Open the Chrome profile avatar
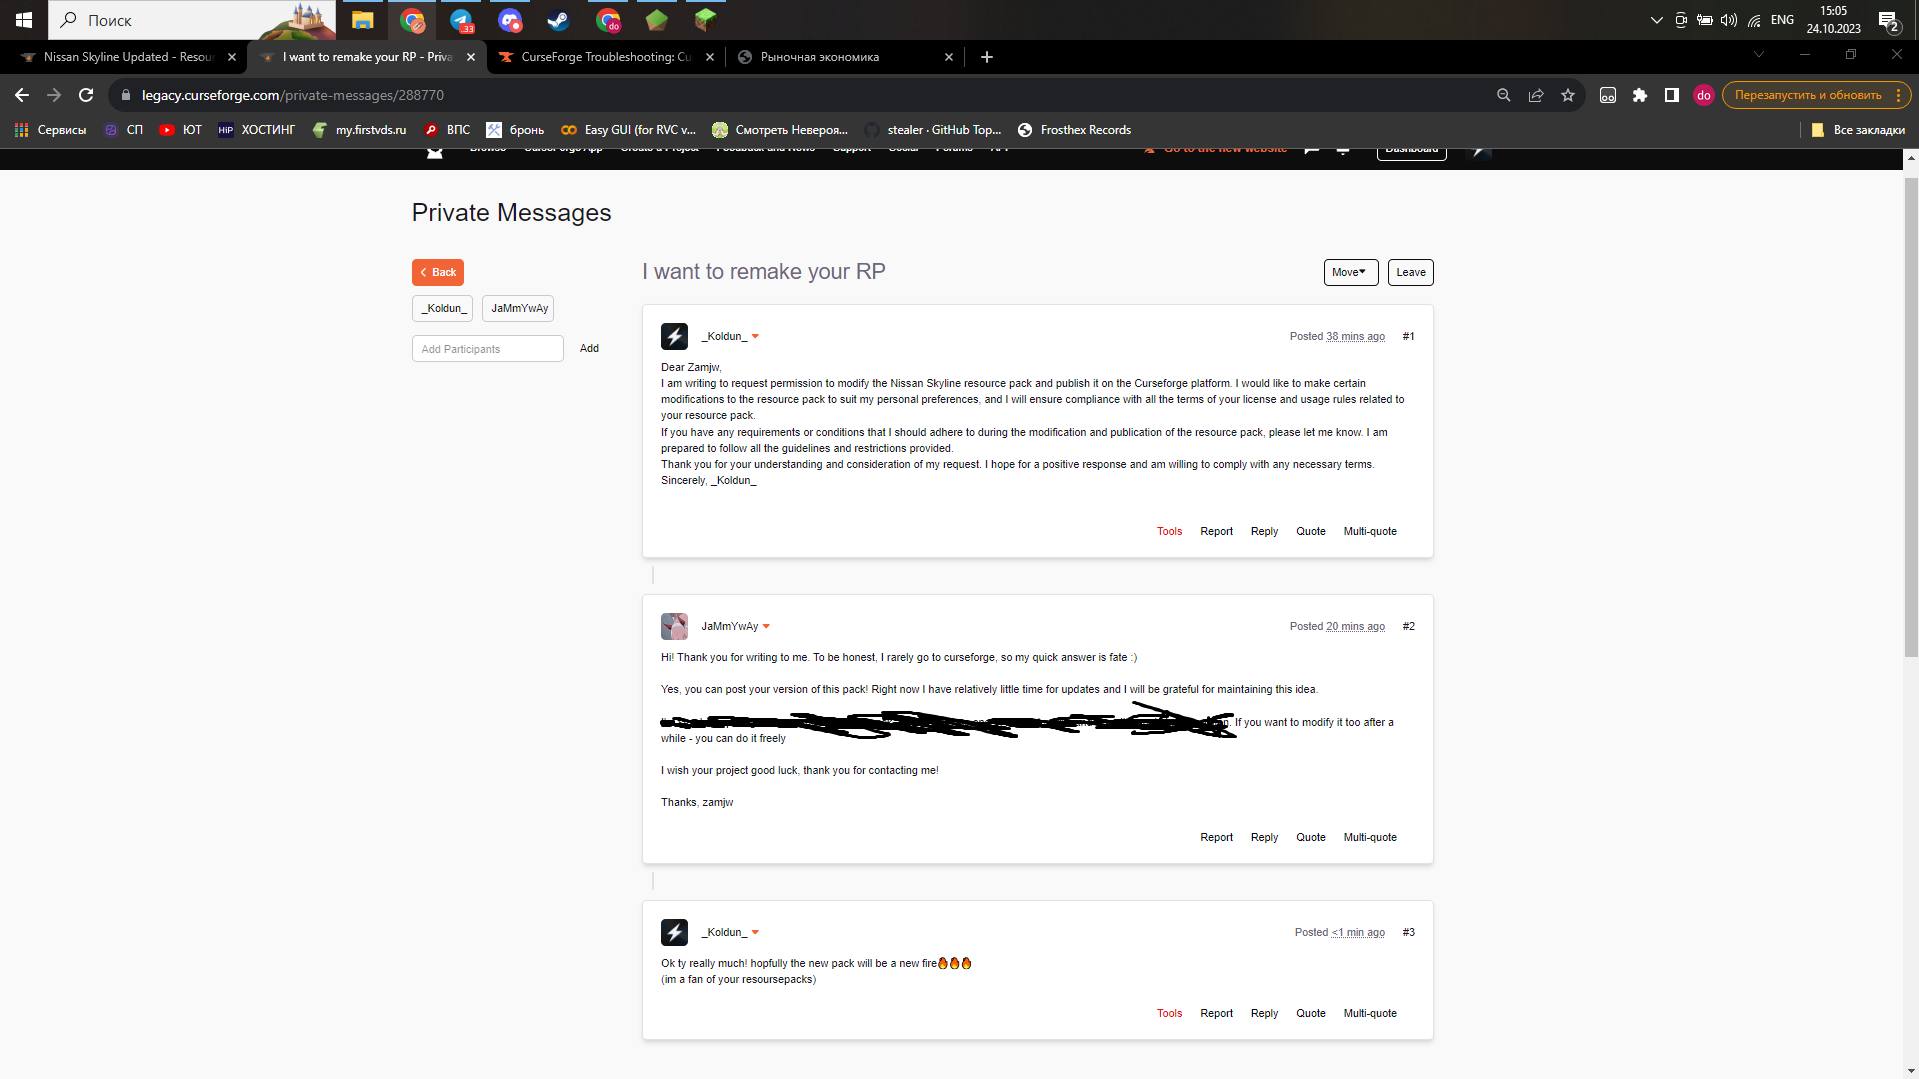The image size is (1919, 1079). [x=1703, y=95]
